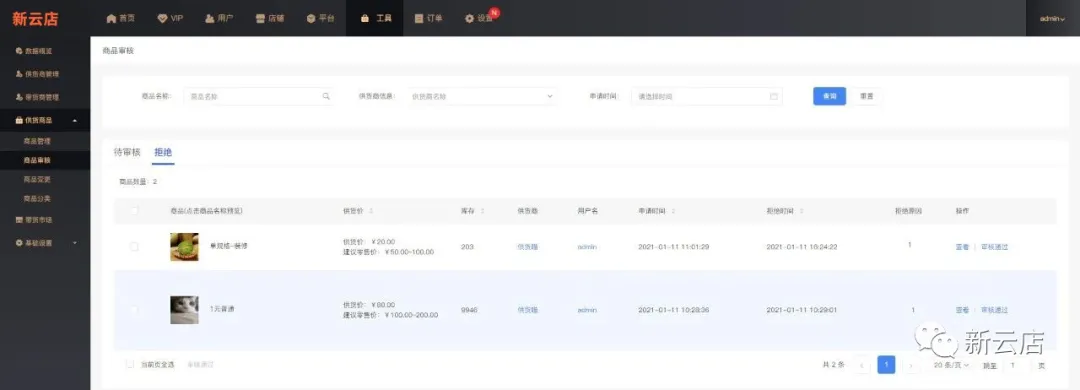Check the box for the 20.00 priced product row
The height and width of the screenshot is (390, 1080).
pyautogui.click(x=134, y=247)
